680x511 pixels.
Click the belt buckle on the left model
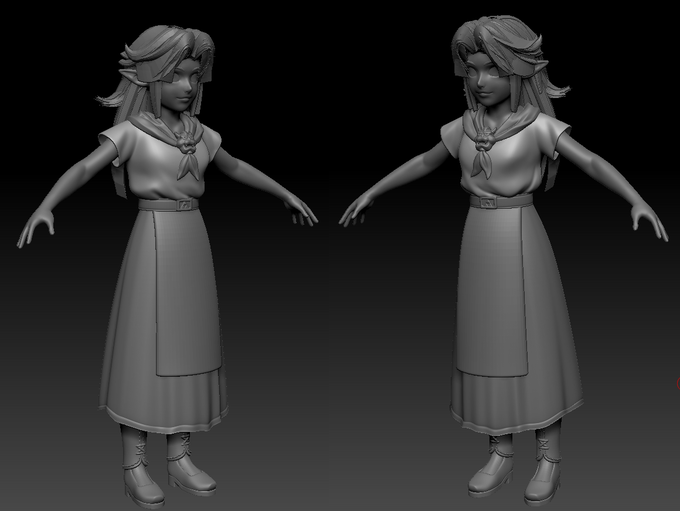click(x=186, y=204)
